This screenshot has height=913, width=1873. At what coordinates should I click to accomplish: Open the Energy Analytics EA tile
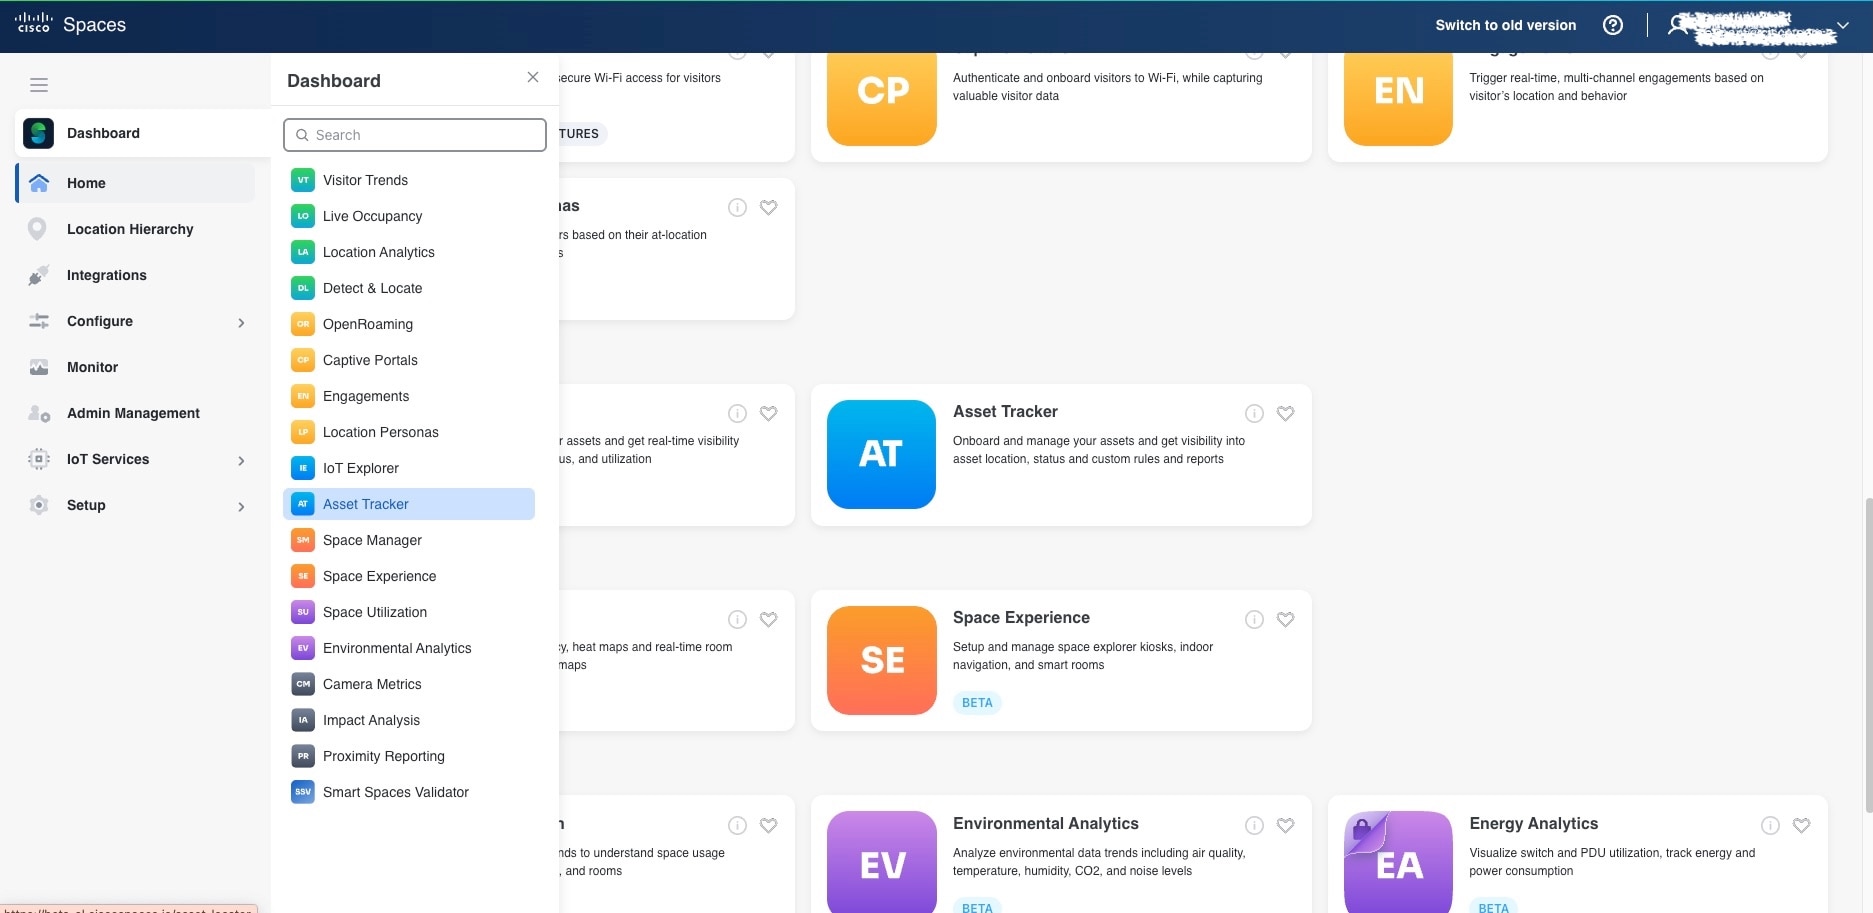[x=1398, y=862]
